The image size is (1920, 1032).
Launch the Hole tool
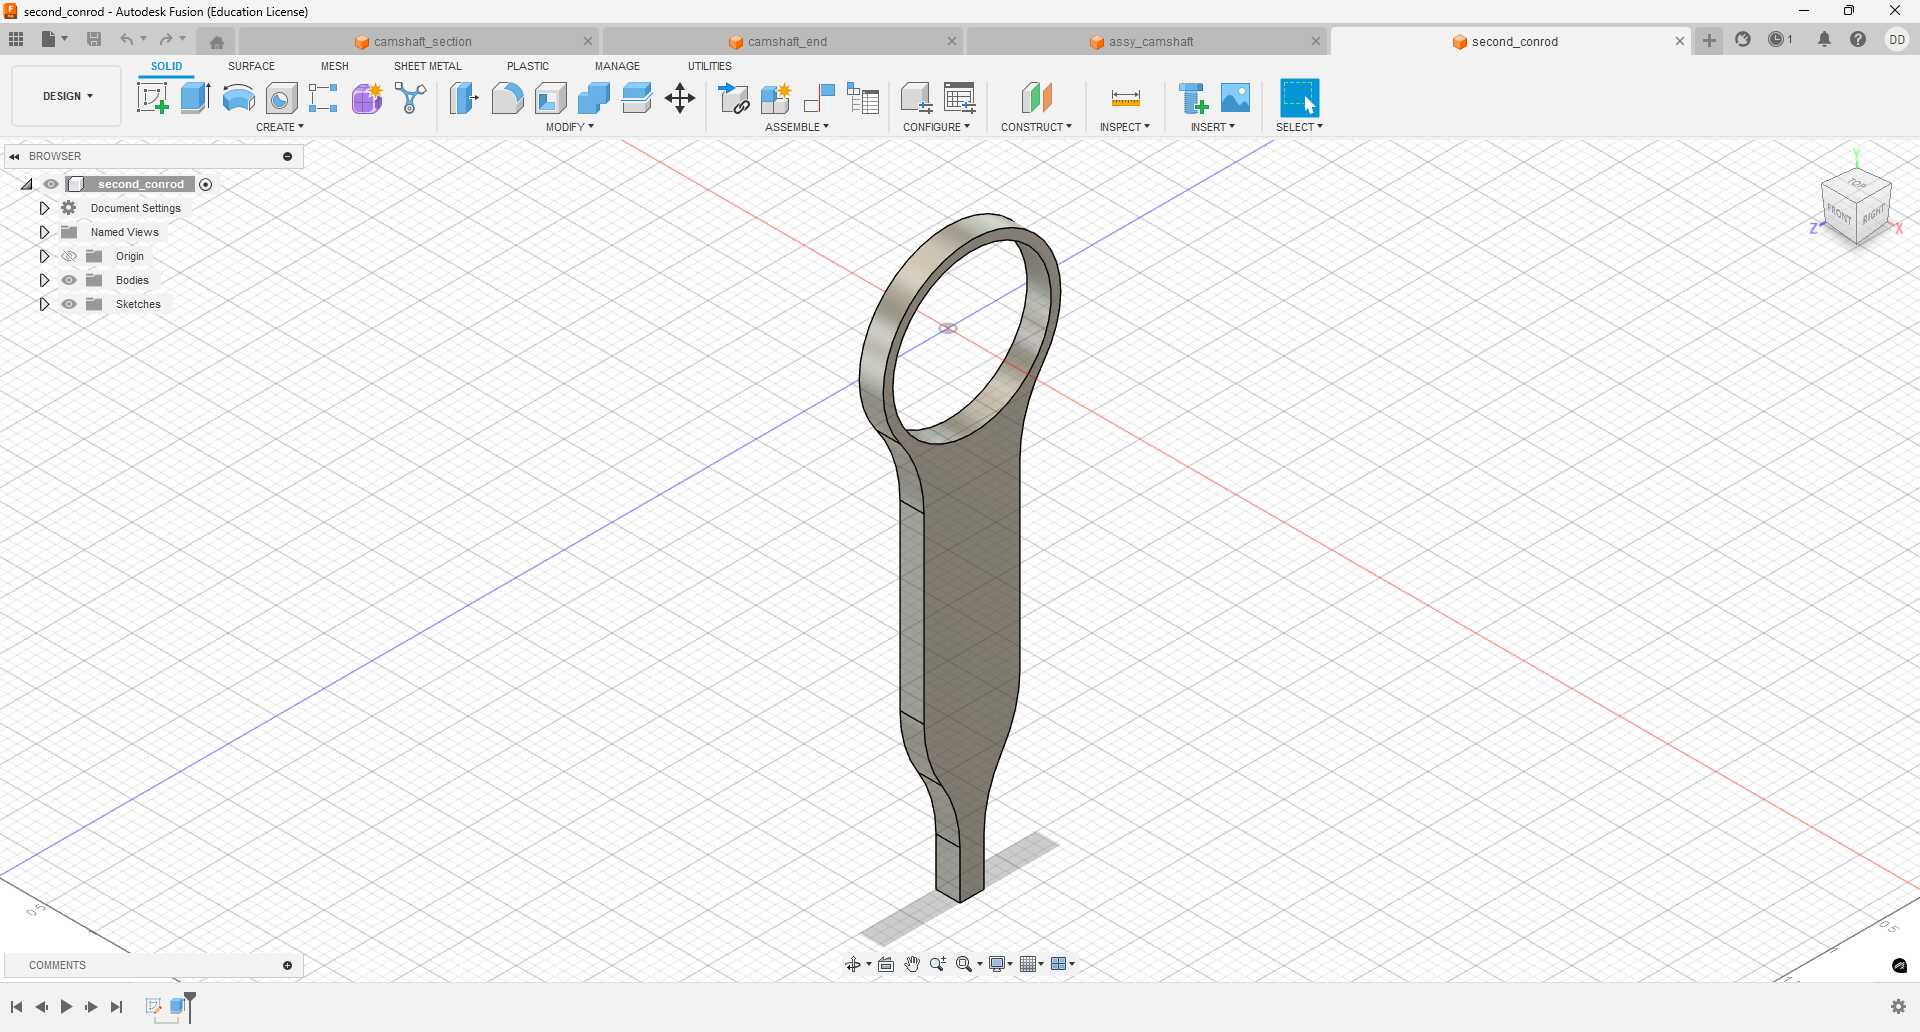pos(280,97)
